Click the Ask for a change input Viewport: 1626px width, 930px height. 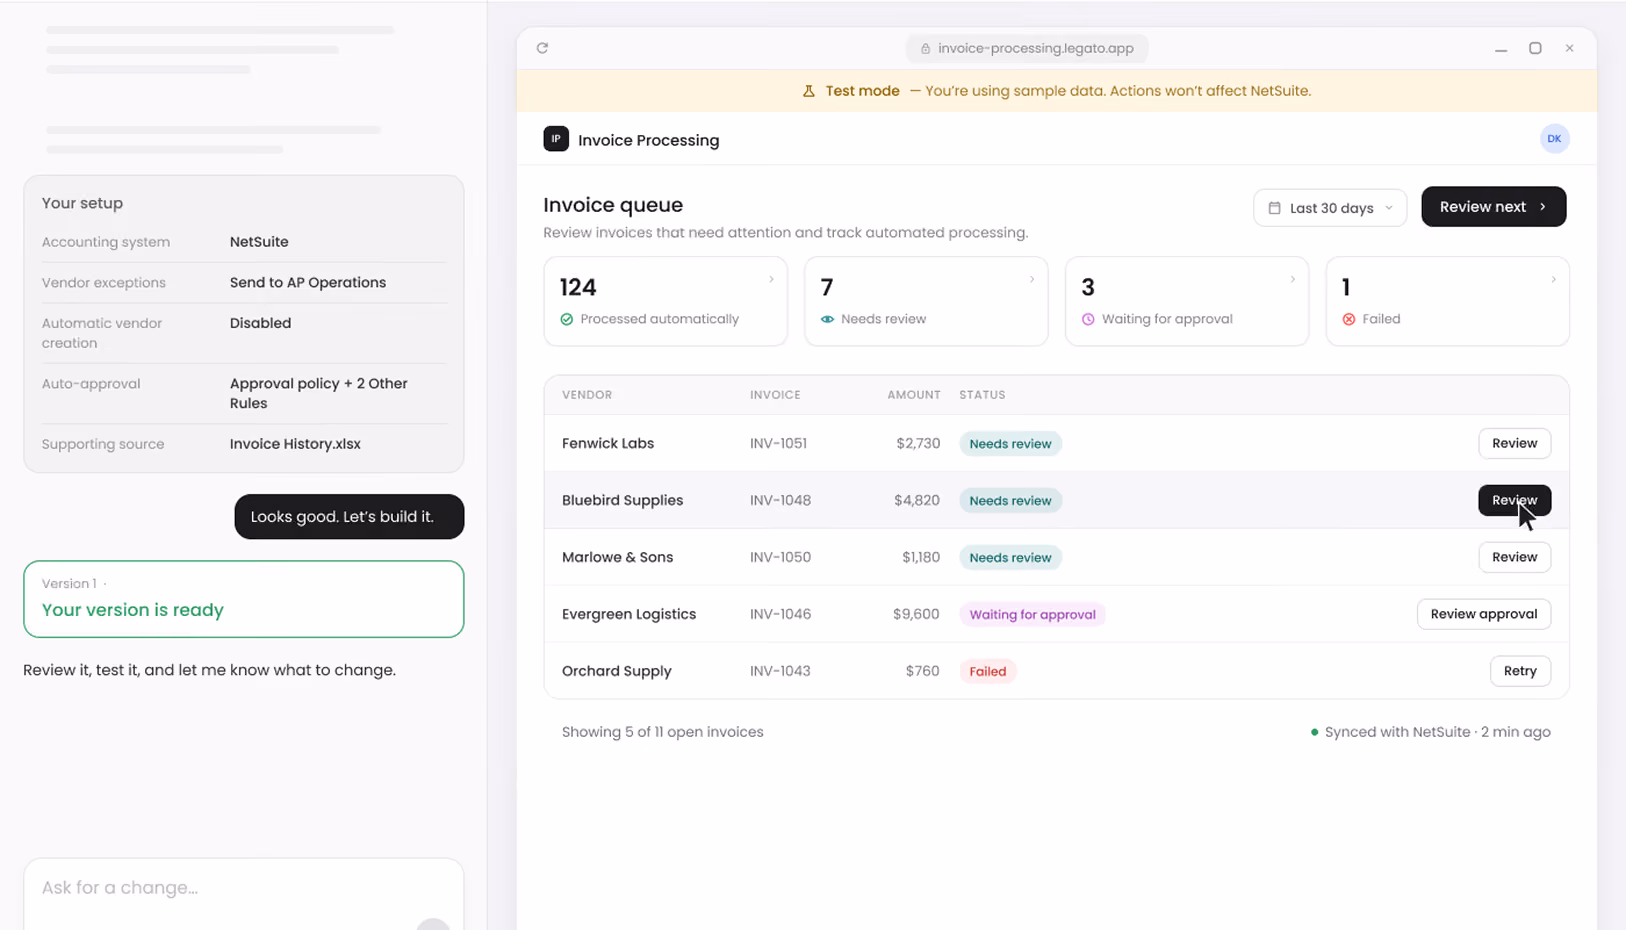click(243, 893)
